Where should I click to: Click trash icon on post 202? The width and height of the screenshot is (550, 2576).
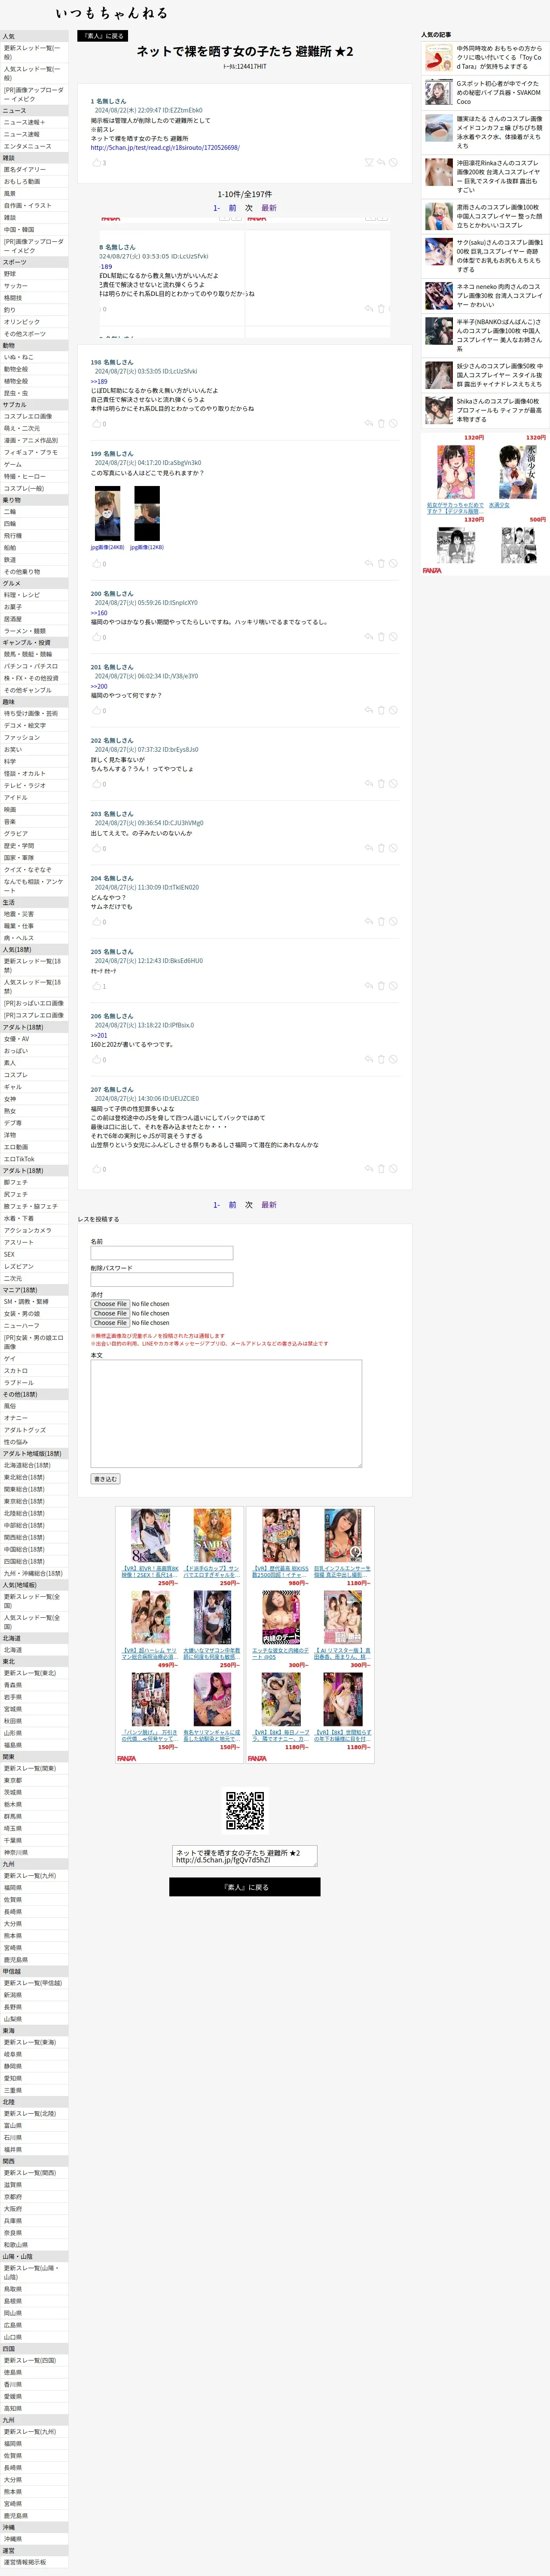381,783
